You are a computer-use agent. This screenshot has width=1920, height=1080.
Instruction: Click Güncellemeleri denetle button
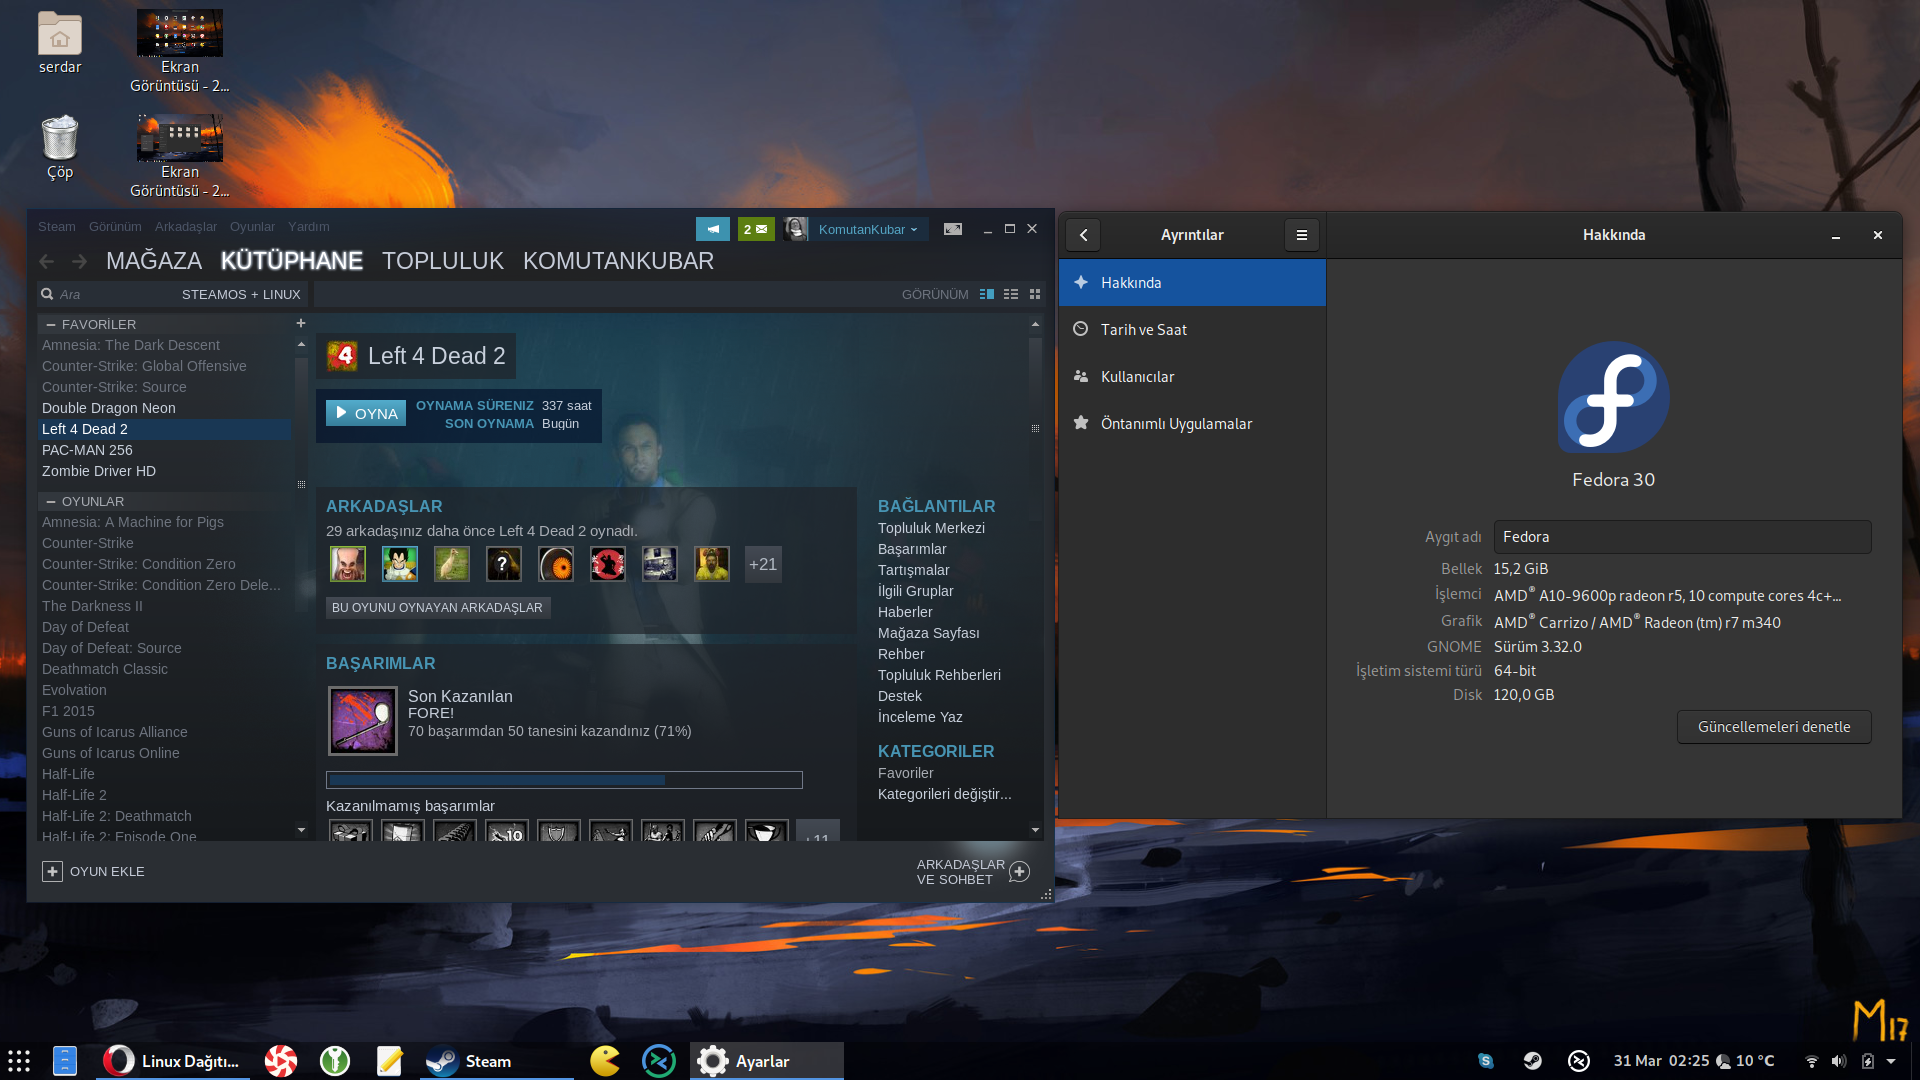[1774, 725]
